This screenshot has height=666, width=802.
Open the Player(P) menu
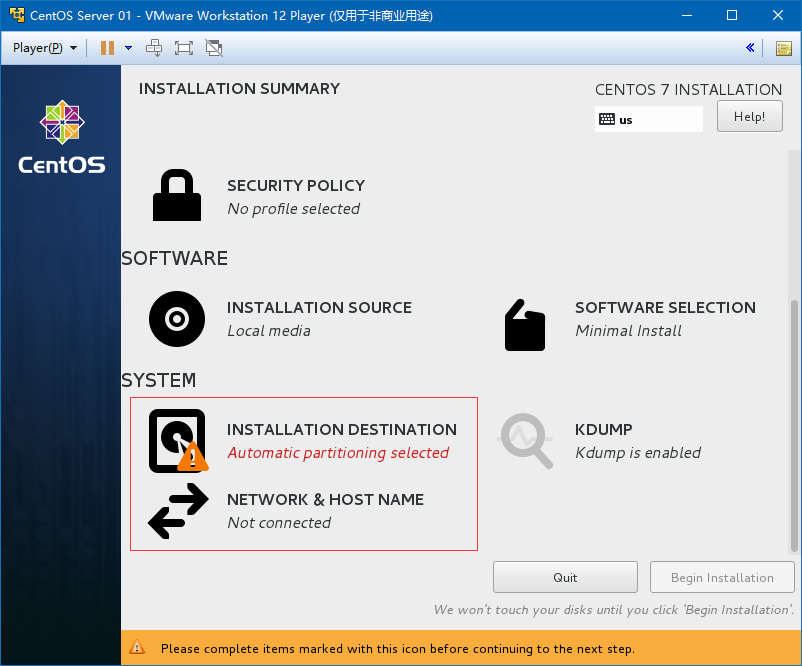[x=38, y=47]
